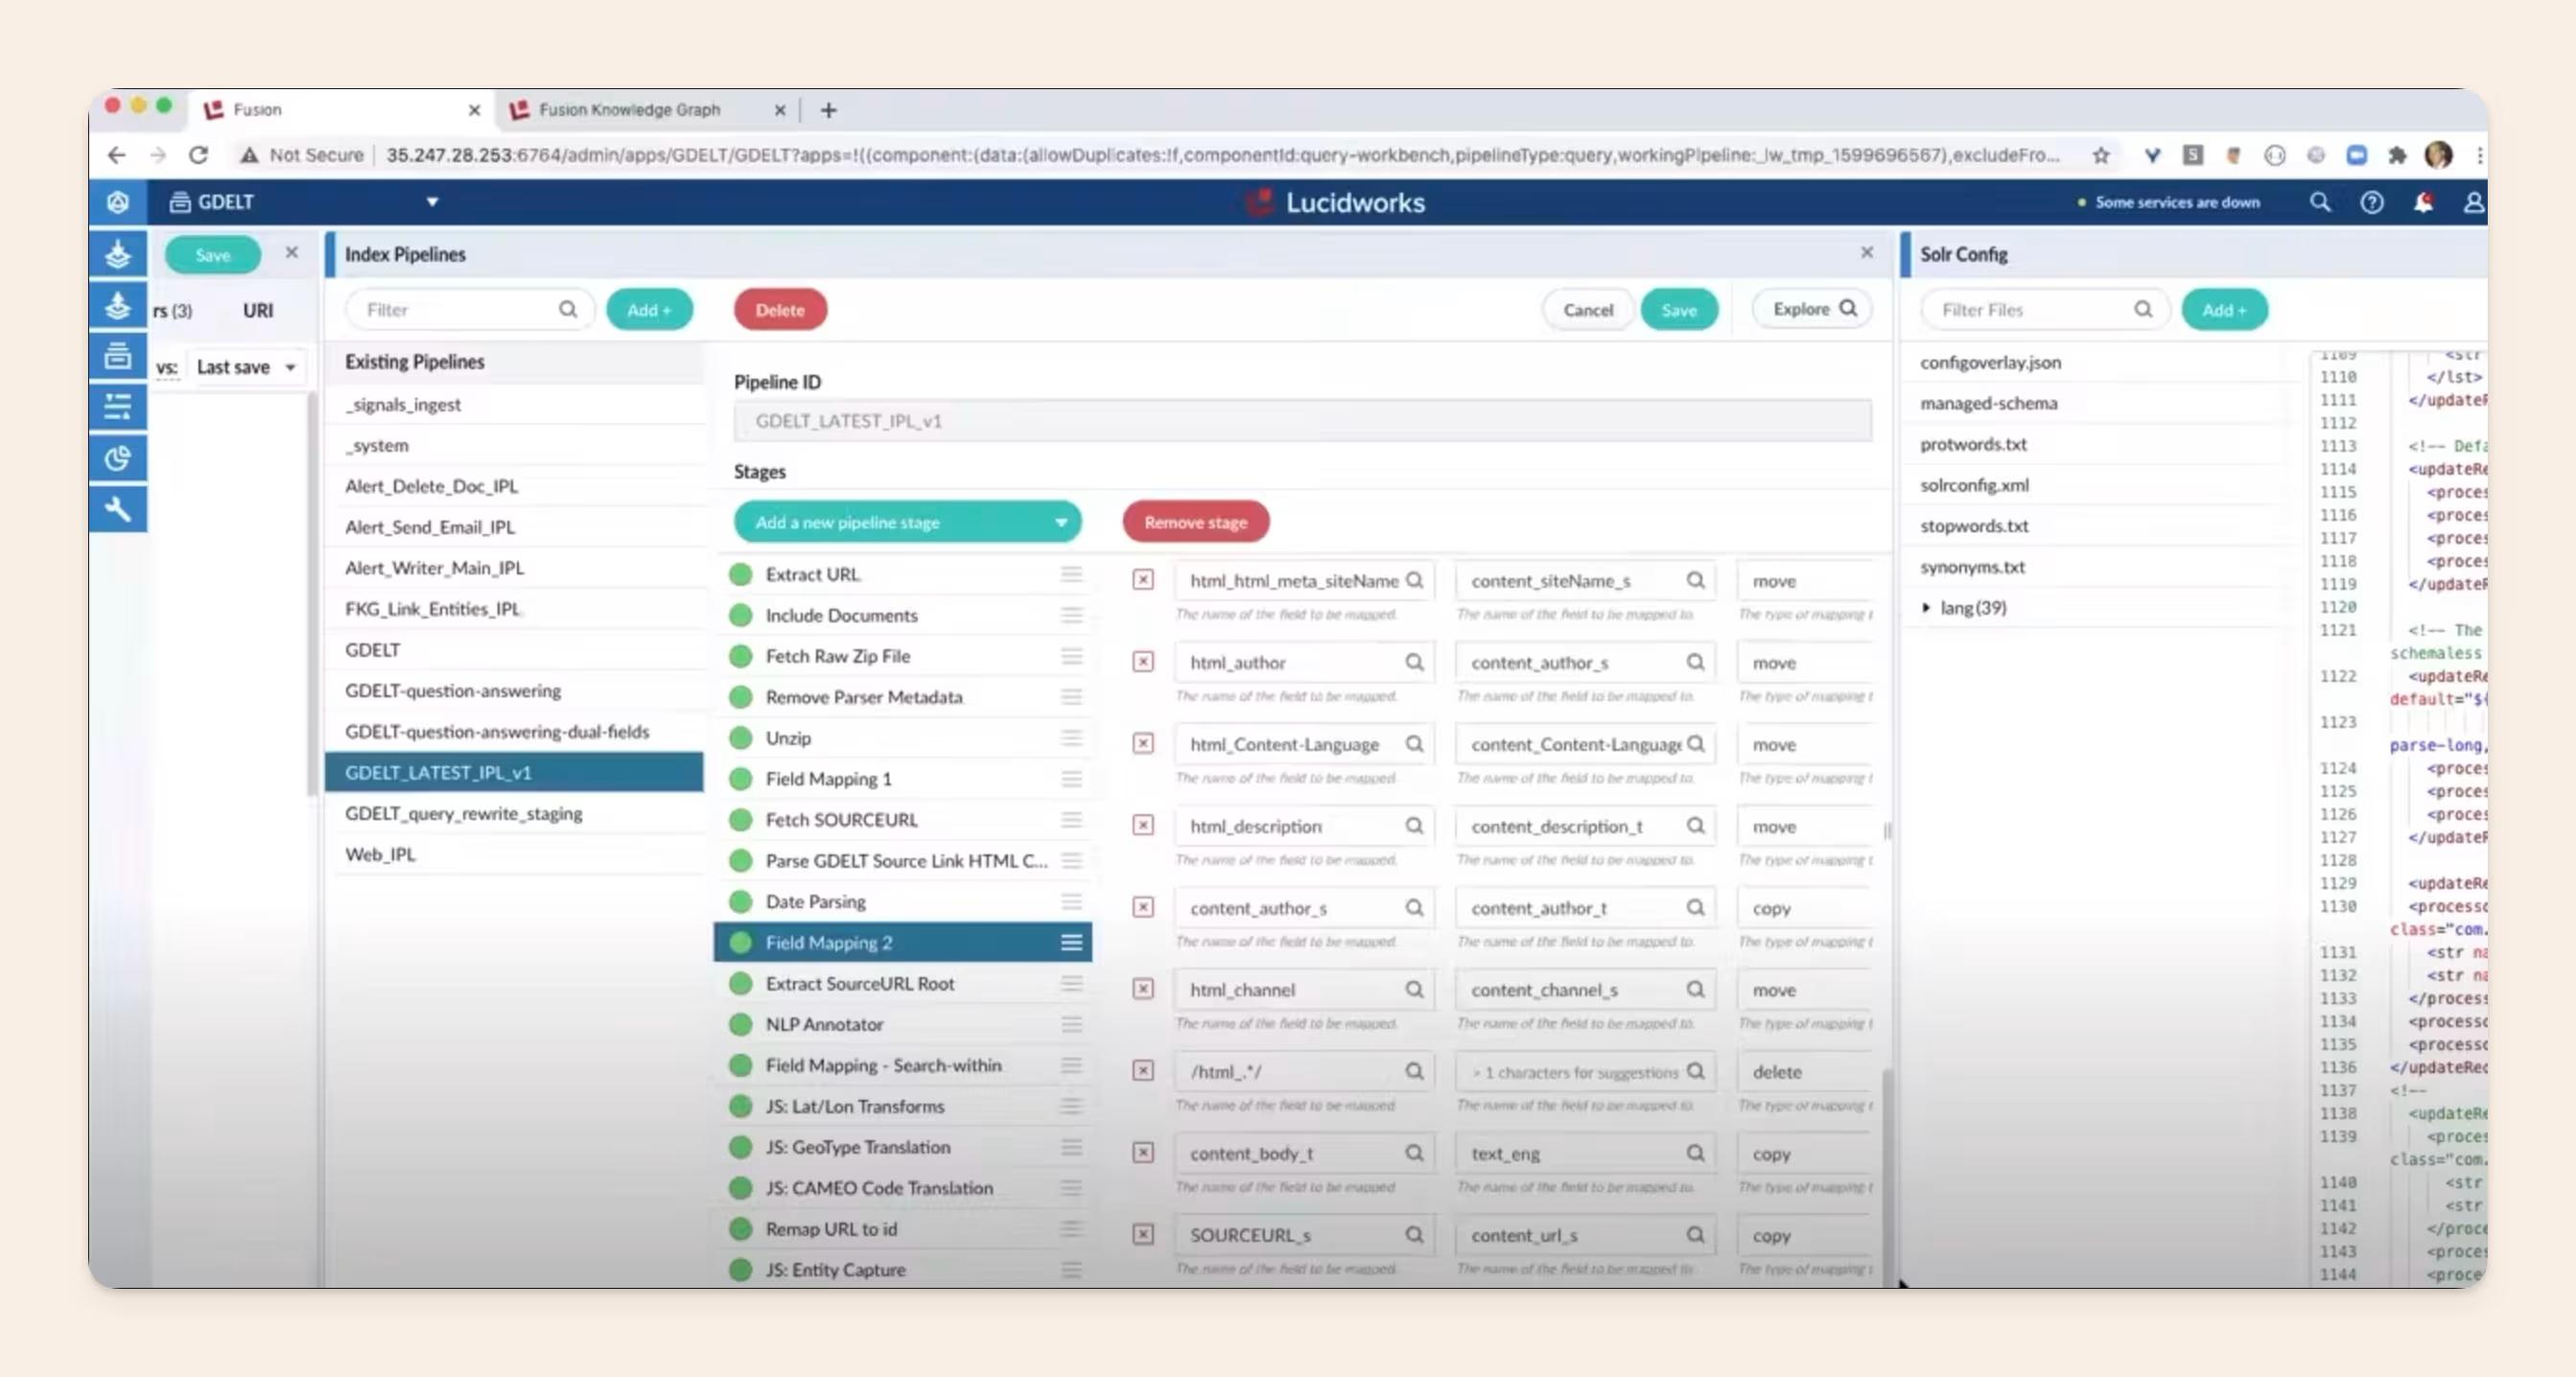
Task: Open the first Indexing sidebar icon
Action: pos(118,254)
